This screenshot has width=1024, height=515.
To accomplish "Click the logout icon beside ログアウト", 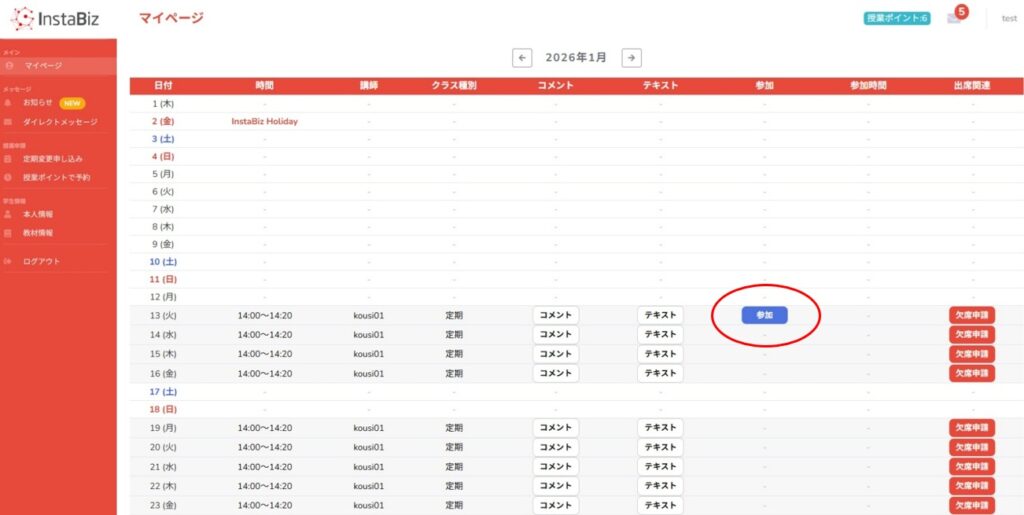I will [x=8, y=262].
